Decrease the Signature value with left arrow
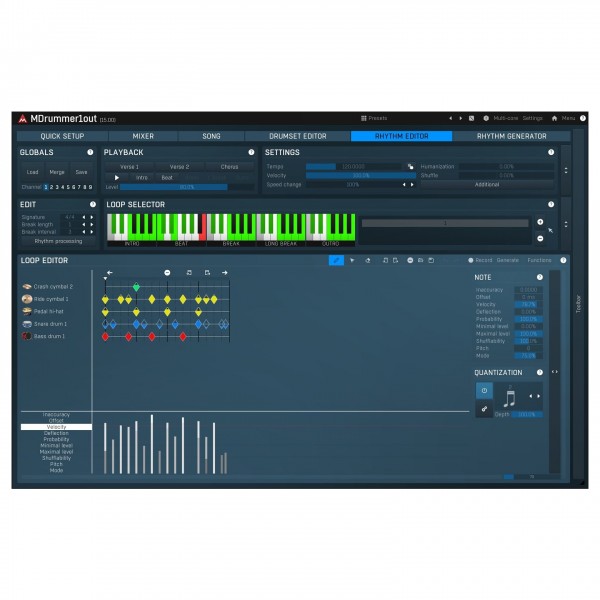Viewport: 600px width, 600px height. (x=84, y=217)
